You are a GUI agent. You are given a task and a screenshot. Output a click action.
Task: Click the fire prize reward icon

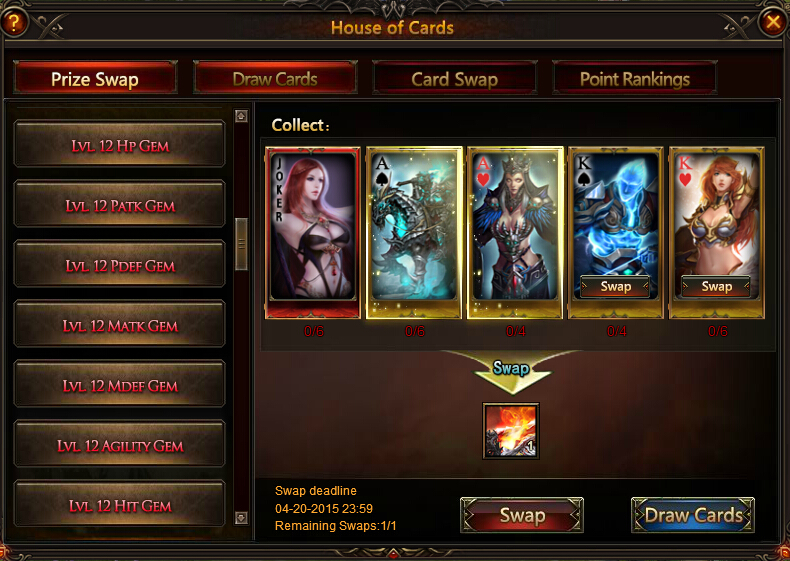[511, 431]
